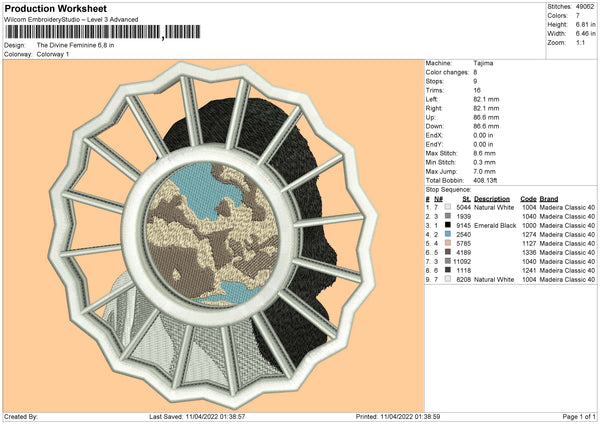The image size is (600, 424).
Task: Click the Down extent value 86.6 mm
Action: (x=486, y=126)
